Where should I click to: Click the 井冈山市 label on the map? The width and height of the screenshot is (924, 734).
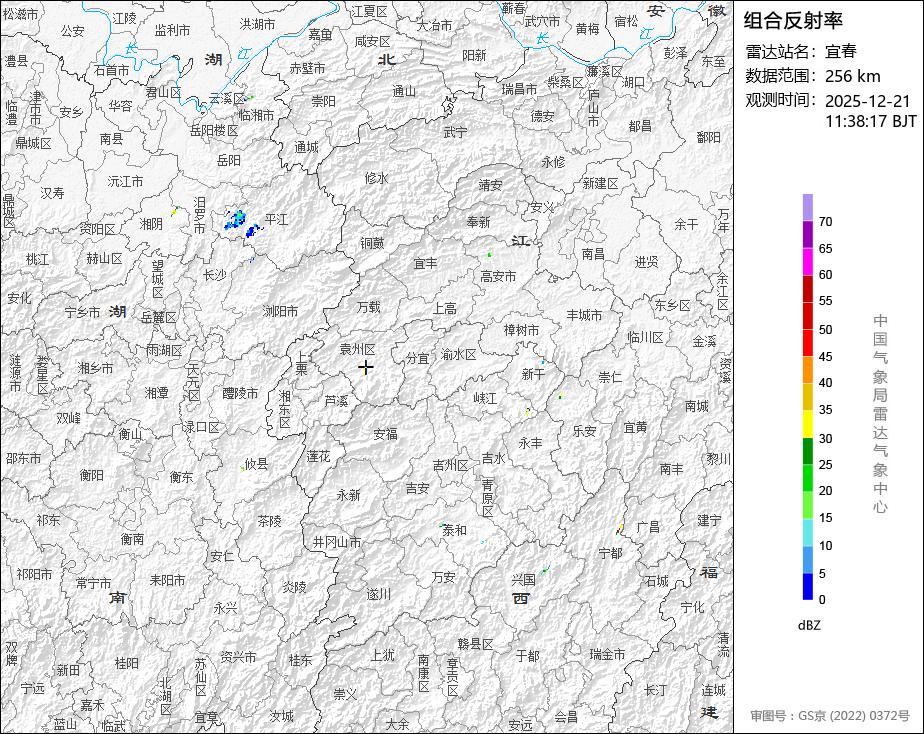pos(336,542)
